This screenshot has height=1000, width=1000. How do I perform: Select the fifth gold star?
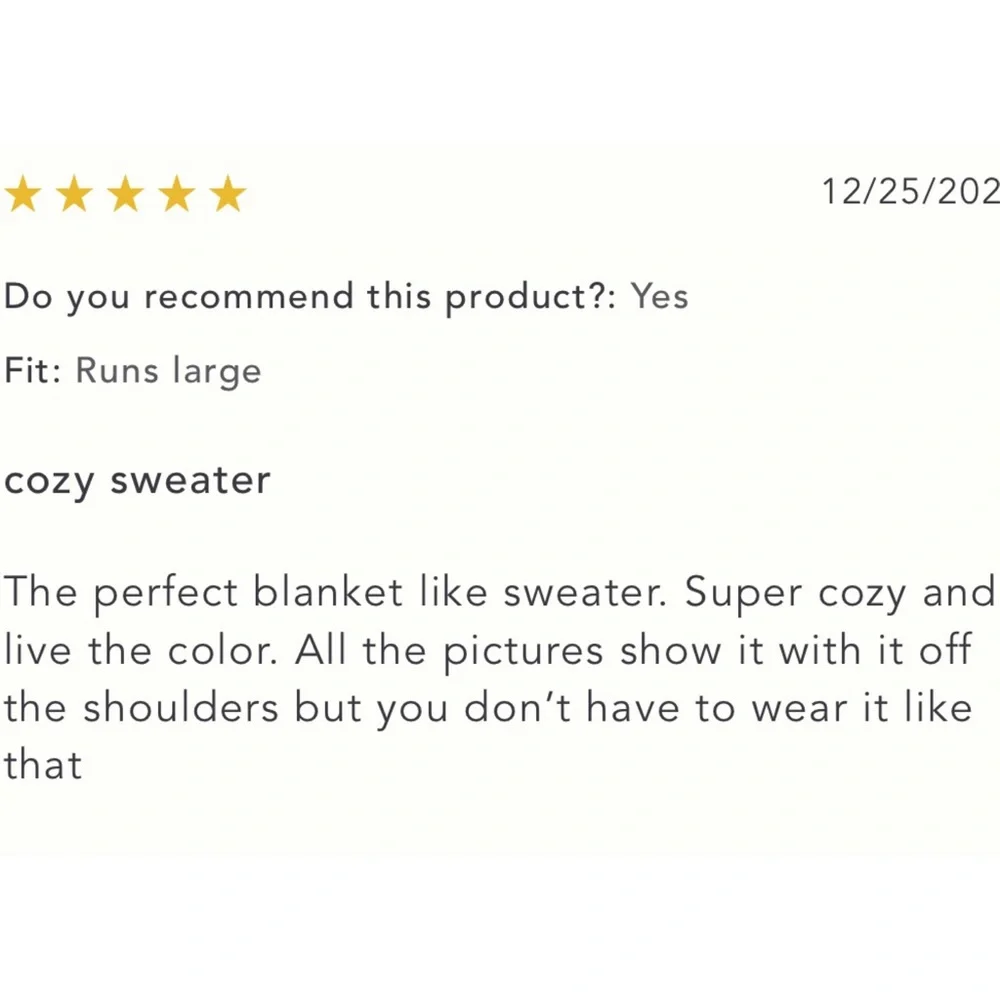click(x=229, y=195)
